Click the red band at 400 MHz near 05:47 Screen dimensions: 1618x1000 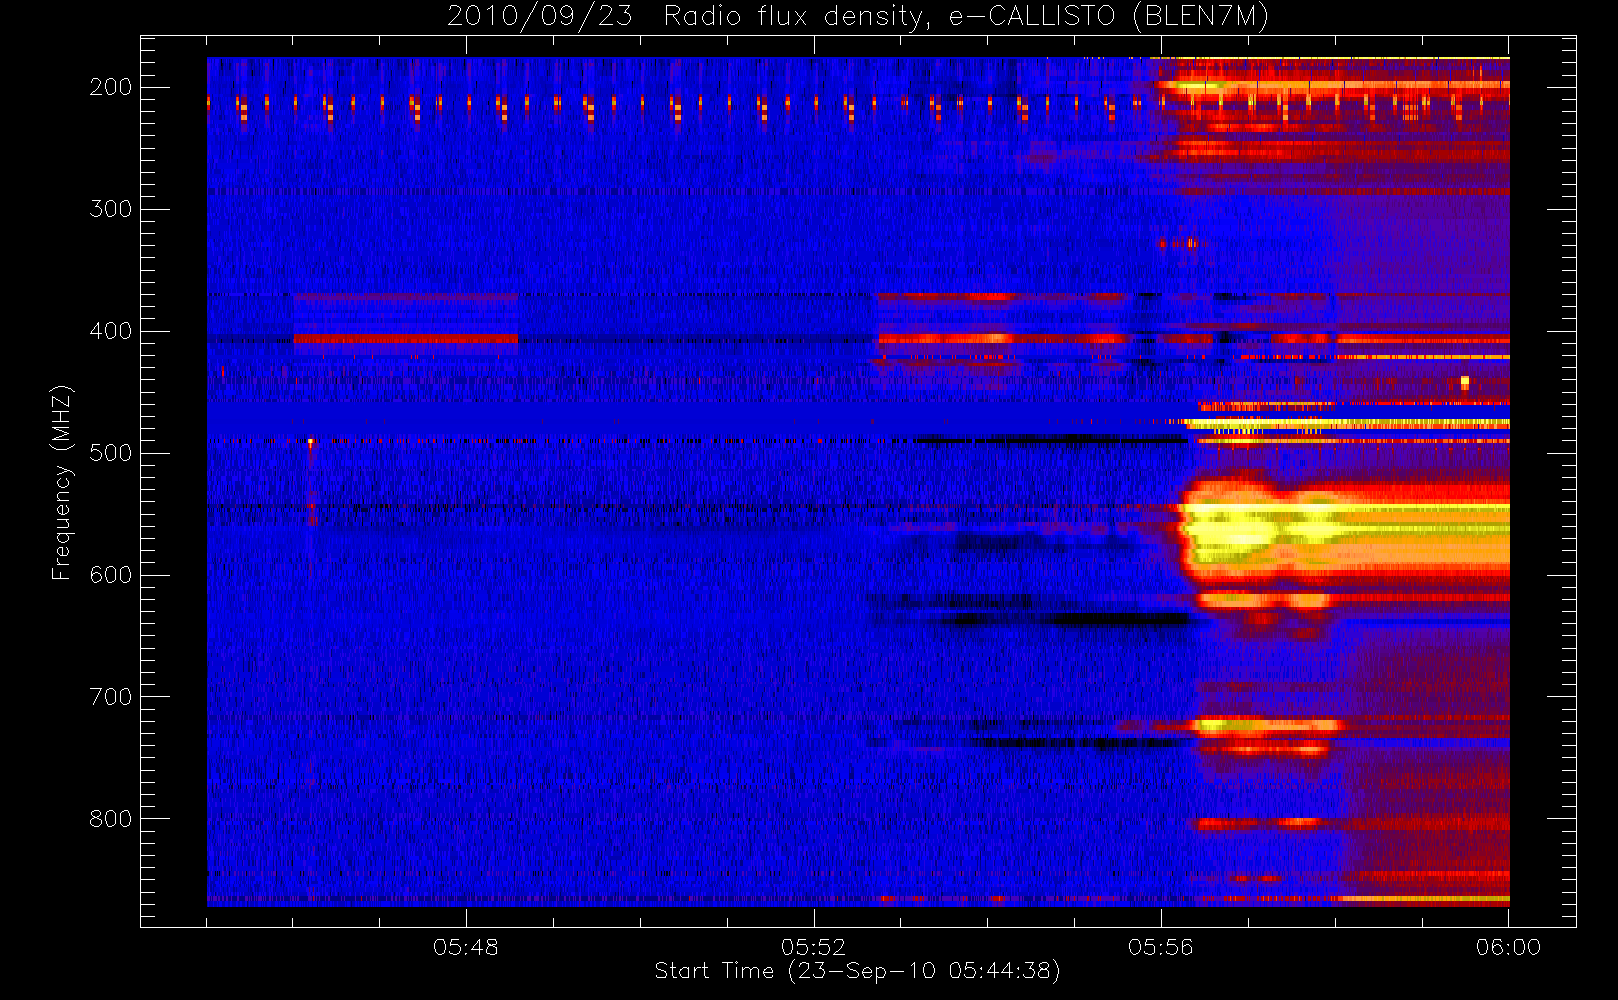(406, 339)
